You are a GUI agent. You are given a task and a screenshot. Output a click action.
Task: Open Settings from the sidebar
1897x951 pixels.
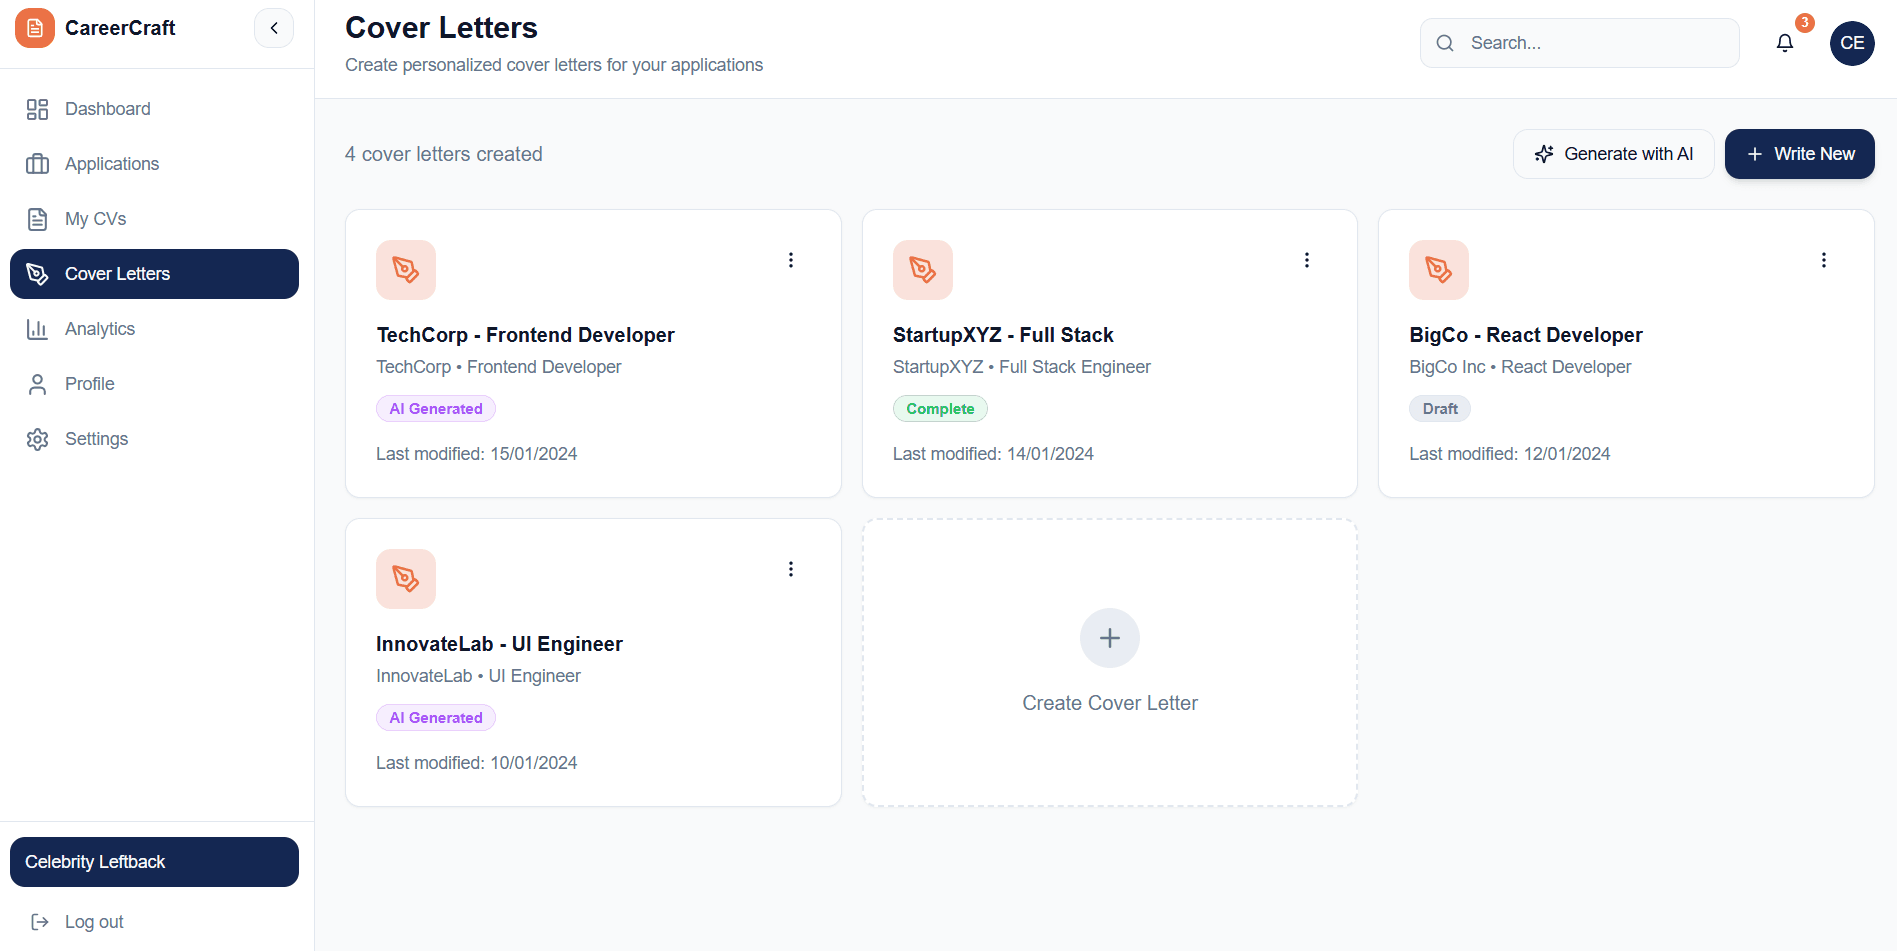click(x=154, y=439)
